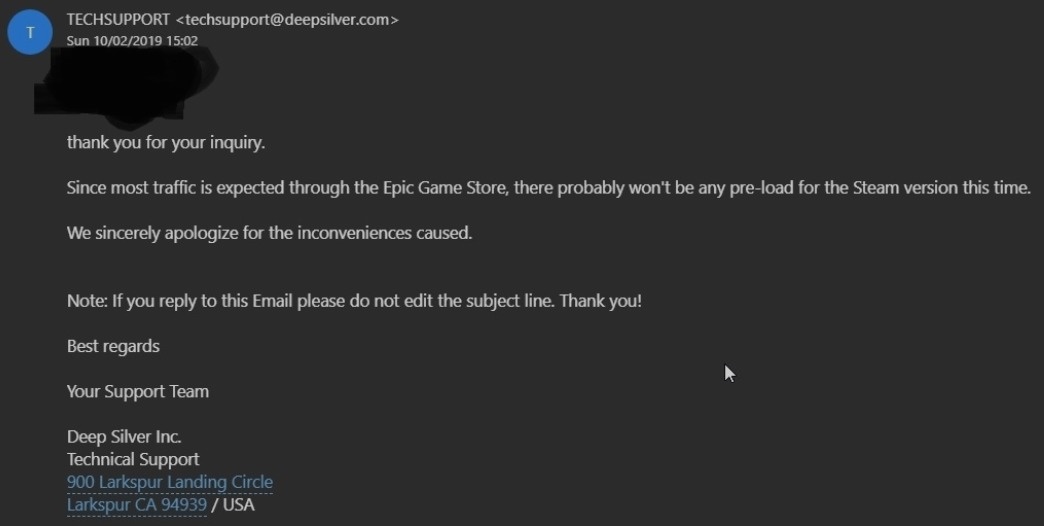Open the 900 Larkspur Landing Circle address link
Image resolution: width=1044 pixels, height=526 pixels.
(x=170, y=482)
